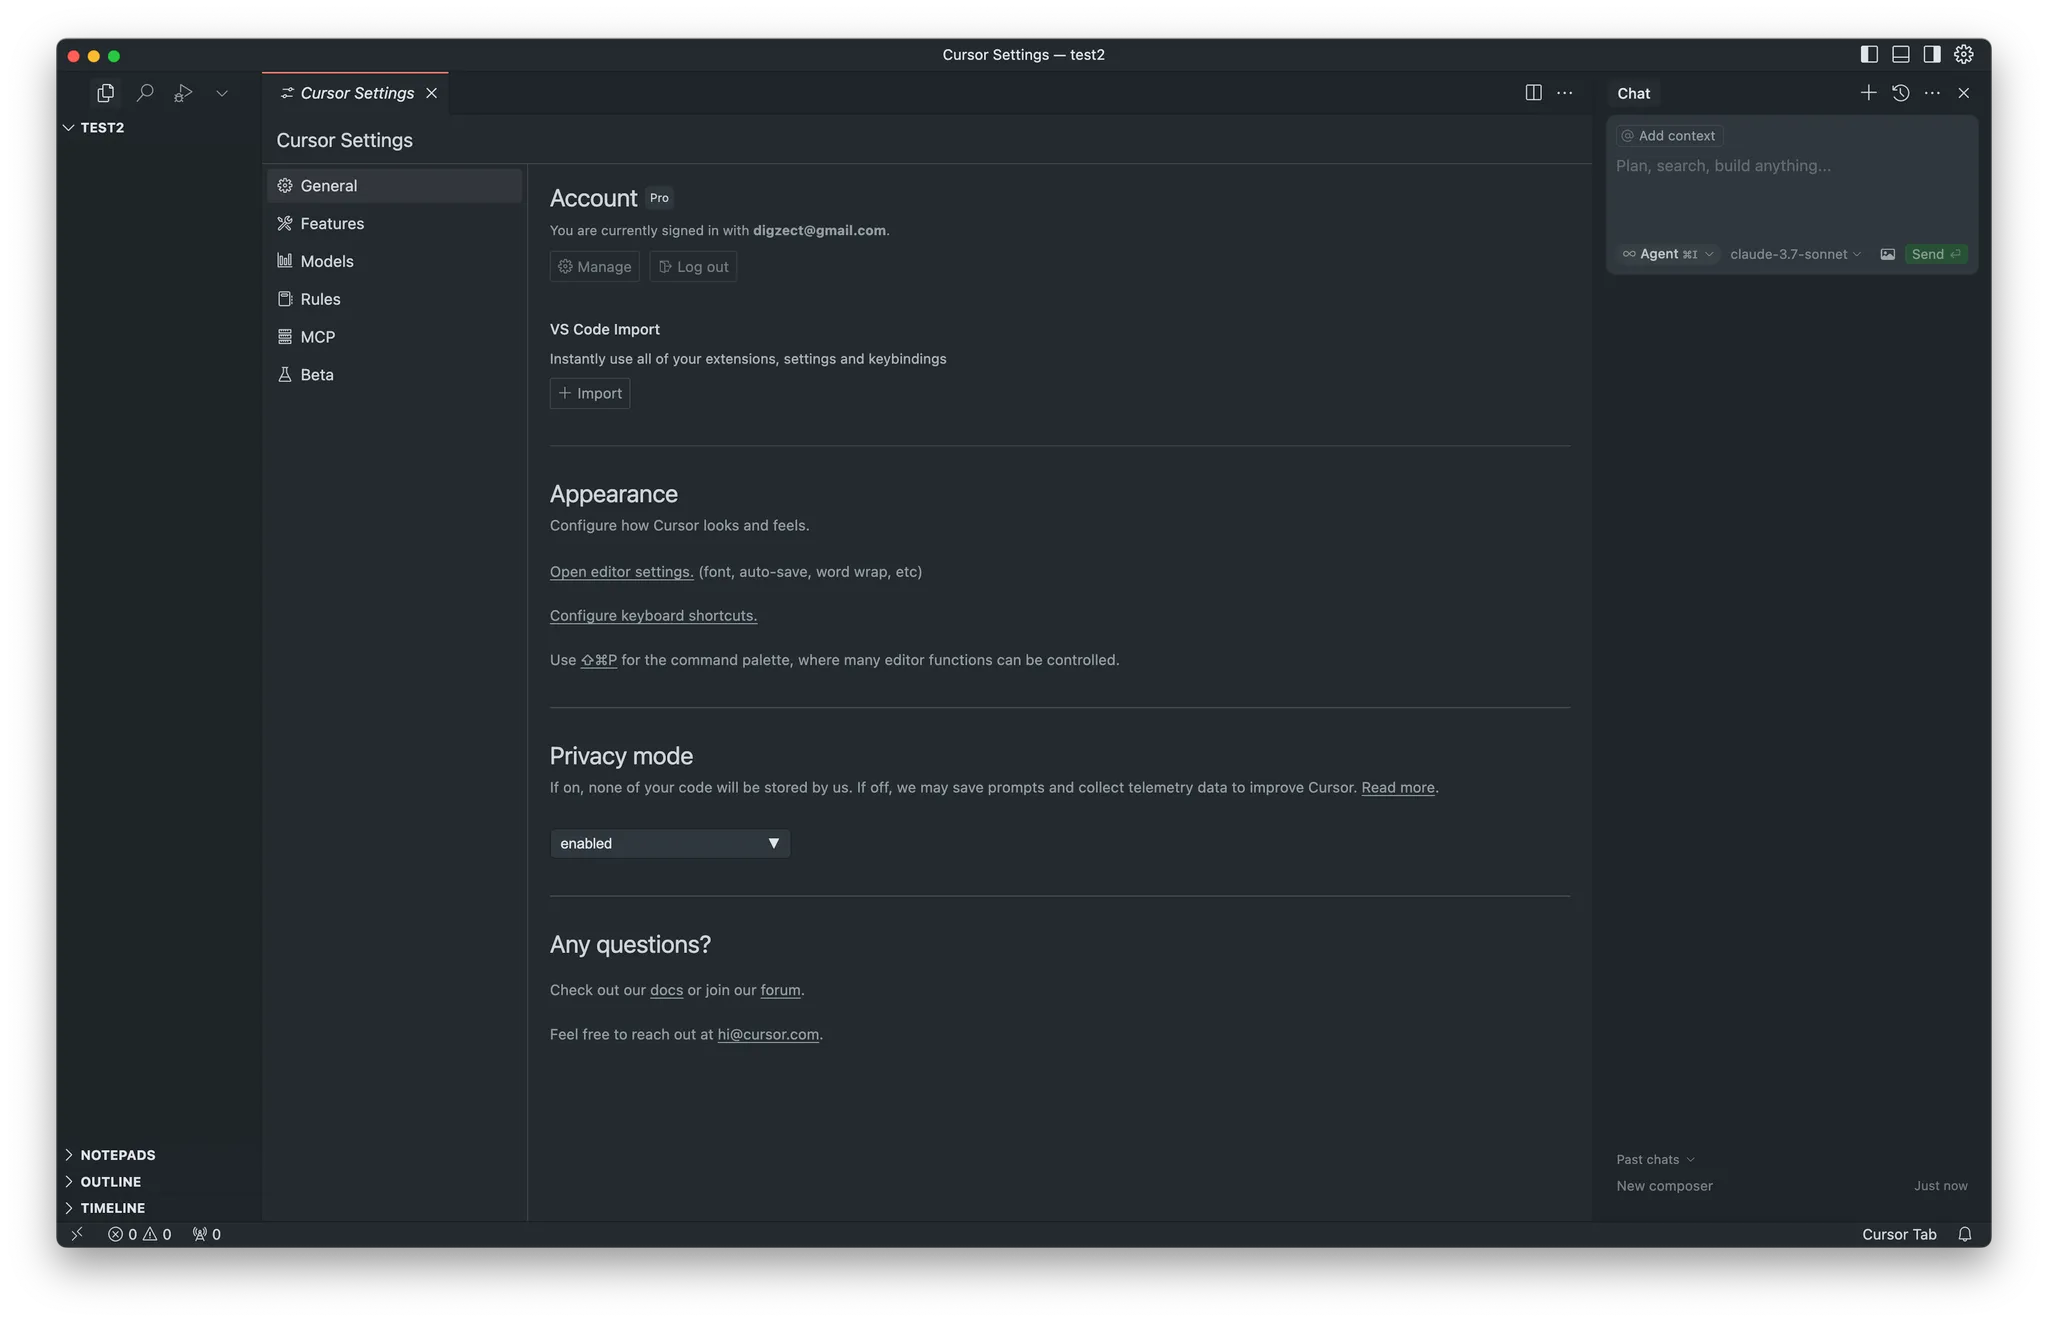This screenshot has height=1322, width=2048.
Task: Open the claude-3.7-sonnet model dropdown
Action: click(1795, 254)
